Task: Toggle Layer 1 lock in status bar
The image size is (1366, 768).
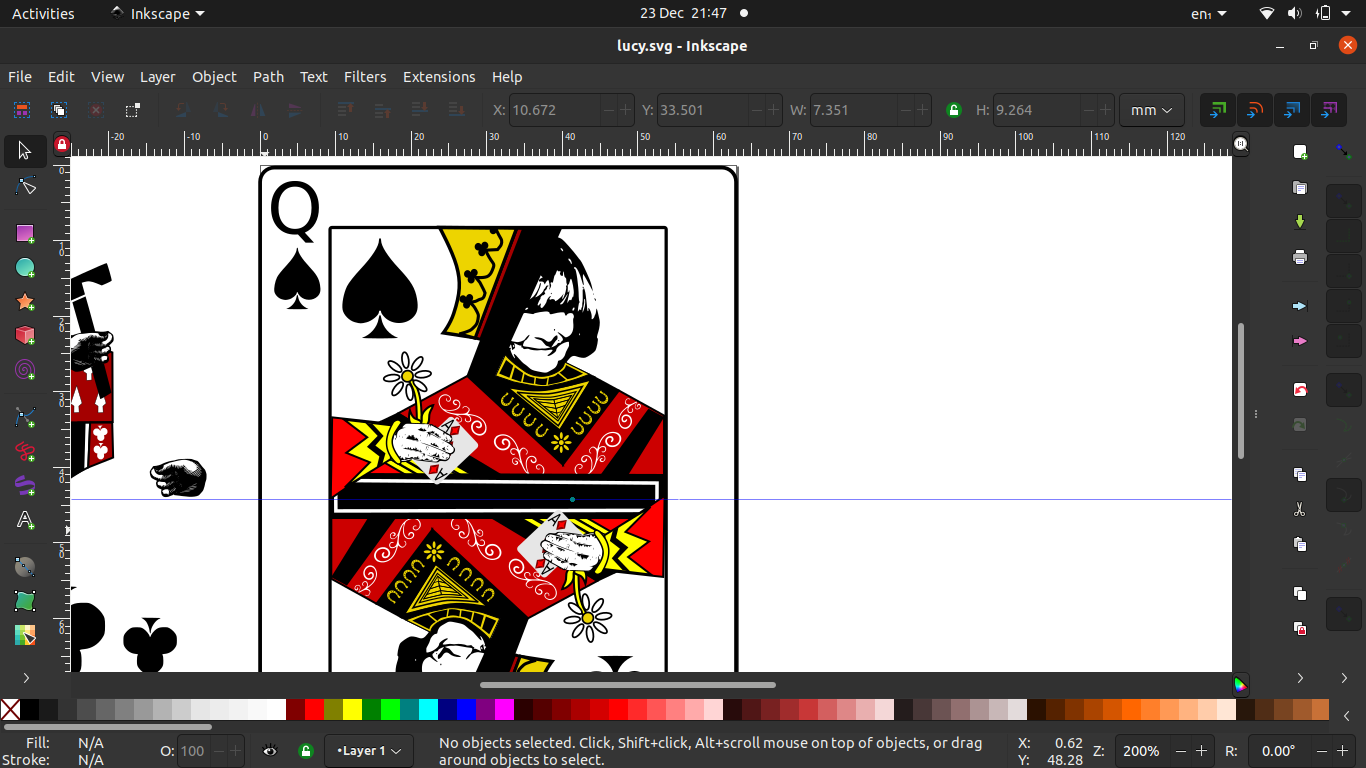Action: [x=306, y=751]
